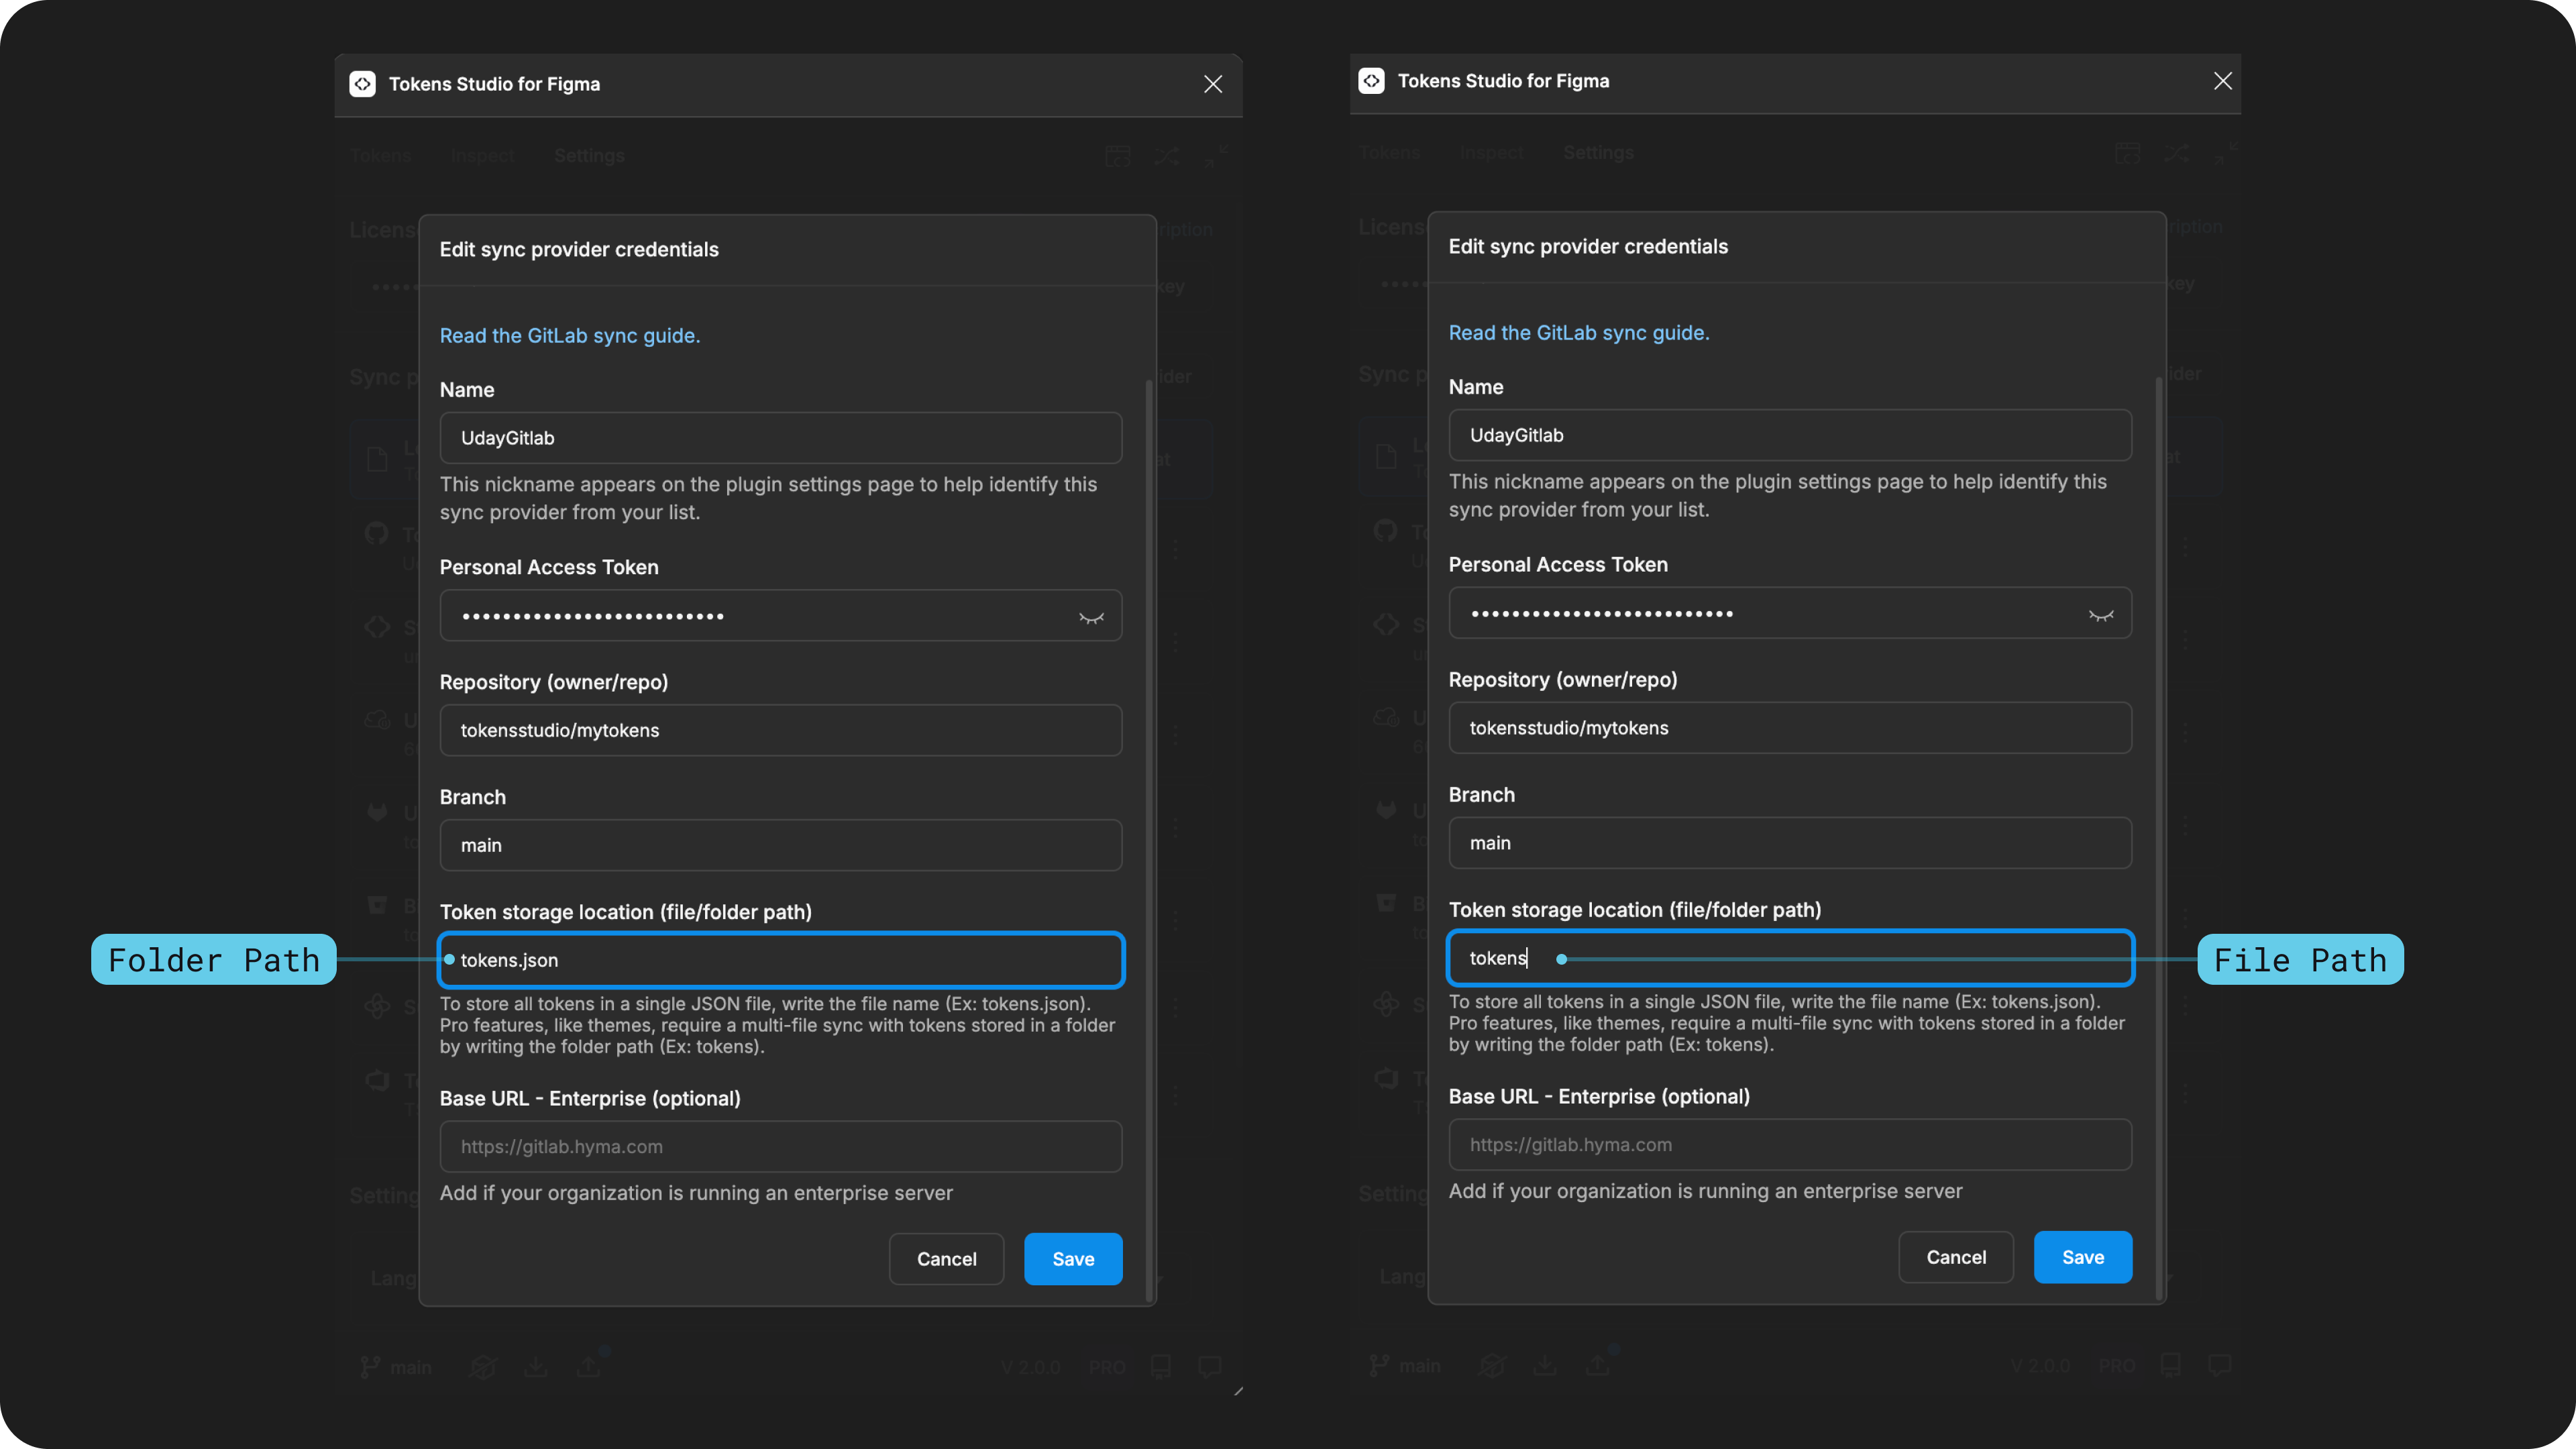Click the Base URL Enterprise field in right dialog

pyautogui.click(x=1790, y=1144)
